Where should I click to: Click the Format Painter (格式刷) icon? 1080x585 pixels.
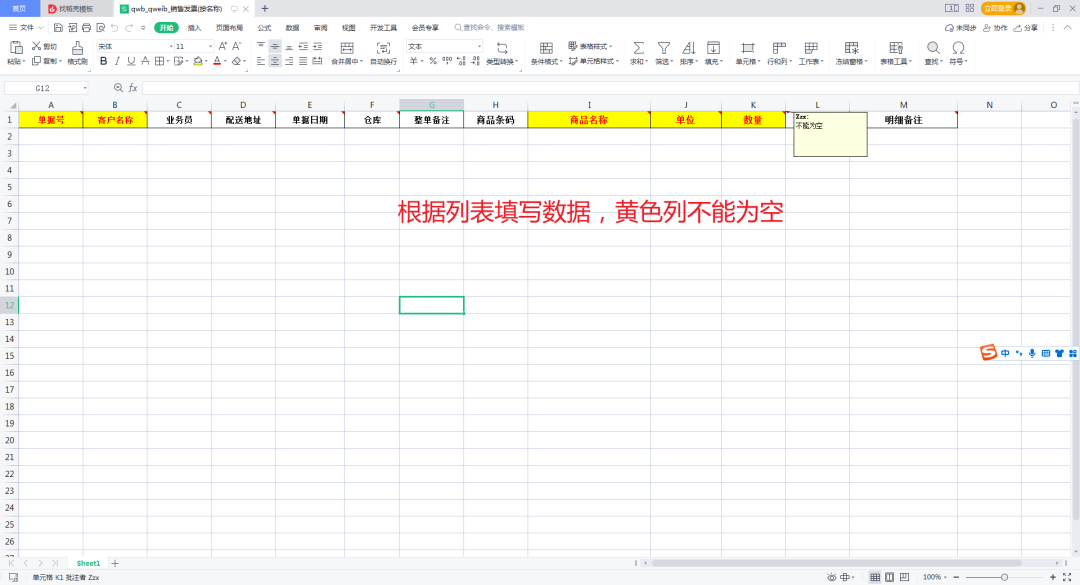tap(77, 47)
